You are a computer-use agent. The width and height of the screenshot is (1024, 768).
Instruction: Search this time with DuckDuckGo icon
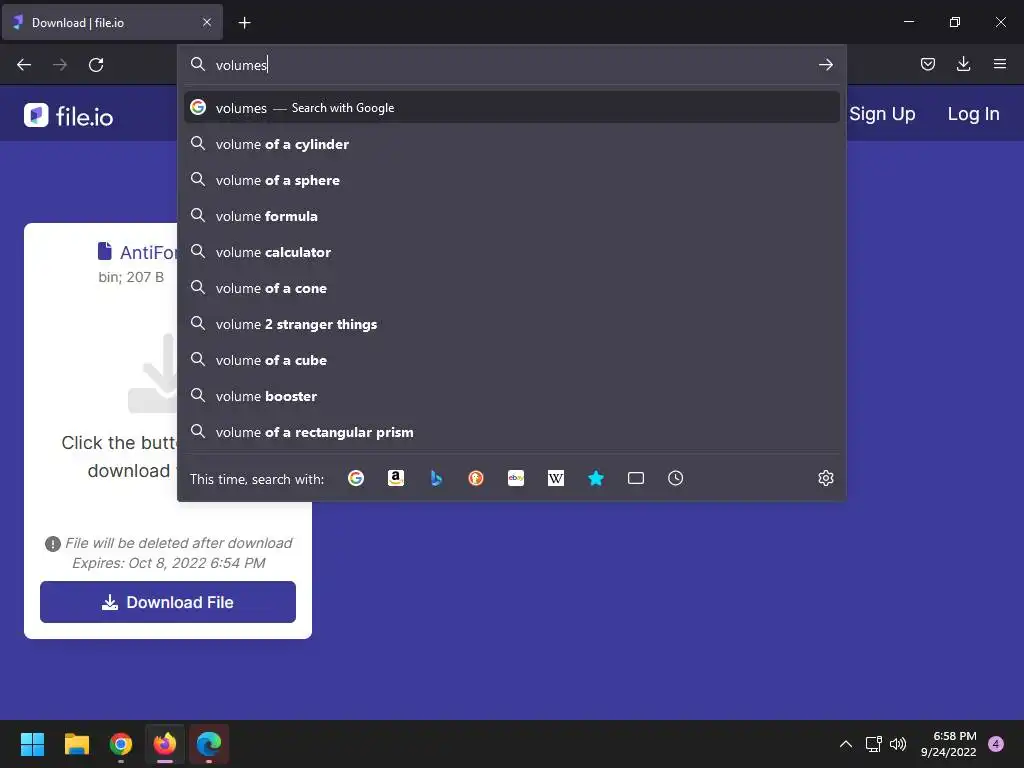476,478
